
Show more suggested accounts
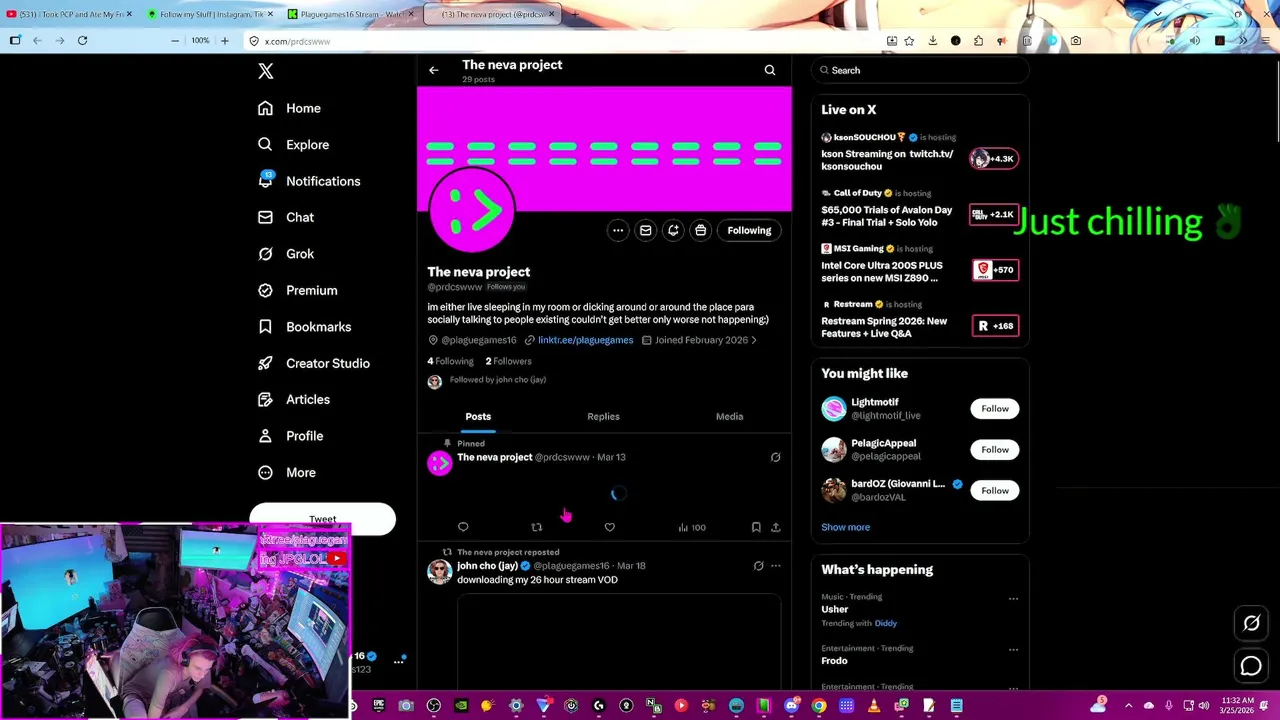tap(846, 527)
